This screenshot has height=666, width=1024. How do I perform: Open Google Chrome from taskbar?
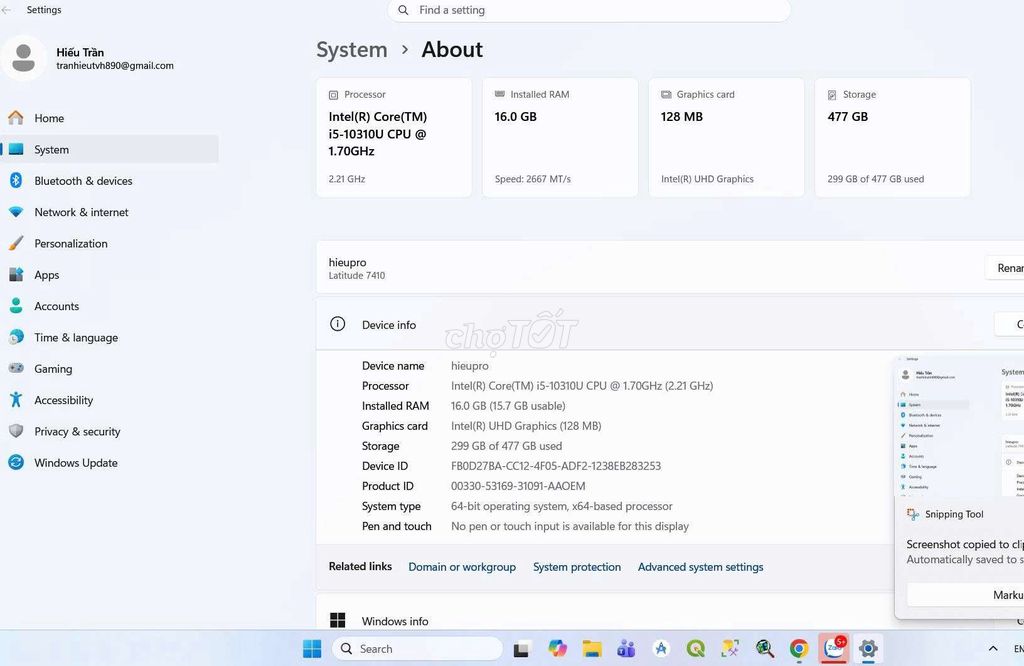pyautogui.click(x=799, y=648)
